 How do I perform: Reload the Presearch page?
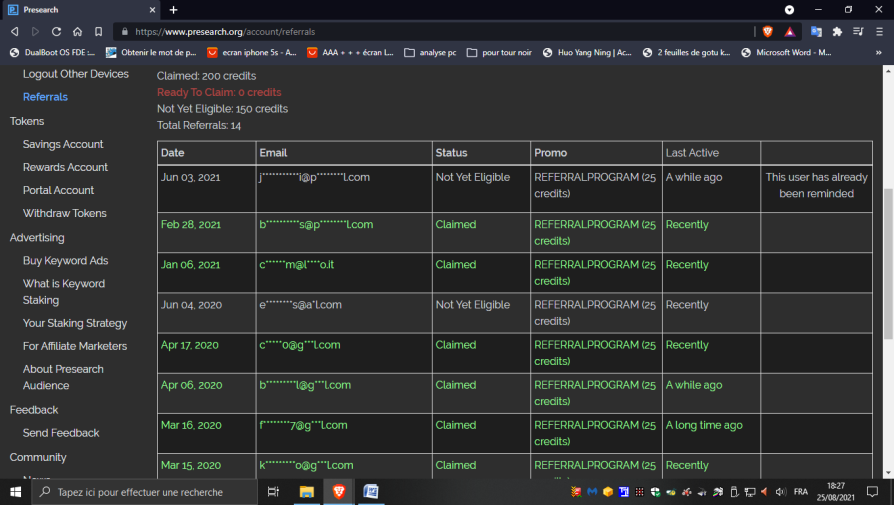(x=56, y=32)
